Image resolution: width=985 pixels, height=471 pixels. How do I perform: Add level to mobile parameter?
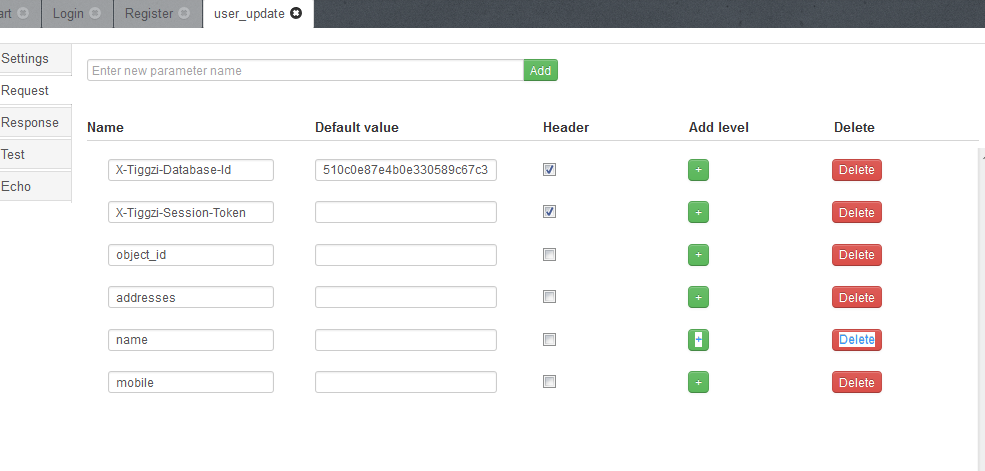(698, 382)
